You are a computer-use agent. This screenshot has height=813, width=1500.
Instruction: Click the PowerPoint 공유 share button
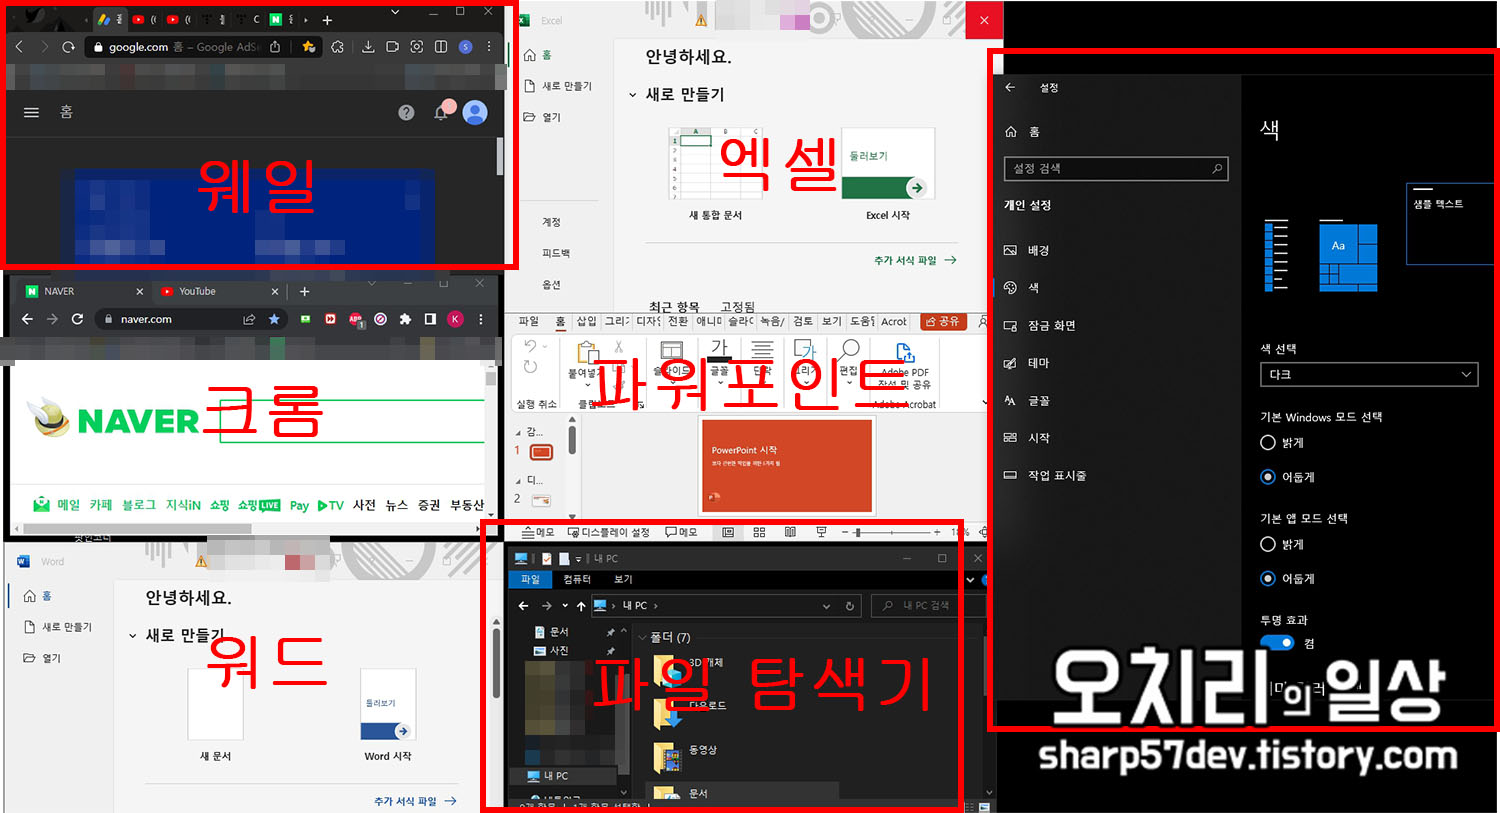[x=942, y=321]
